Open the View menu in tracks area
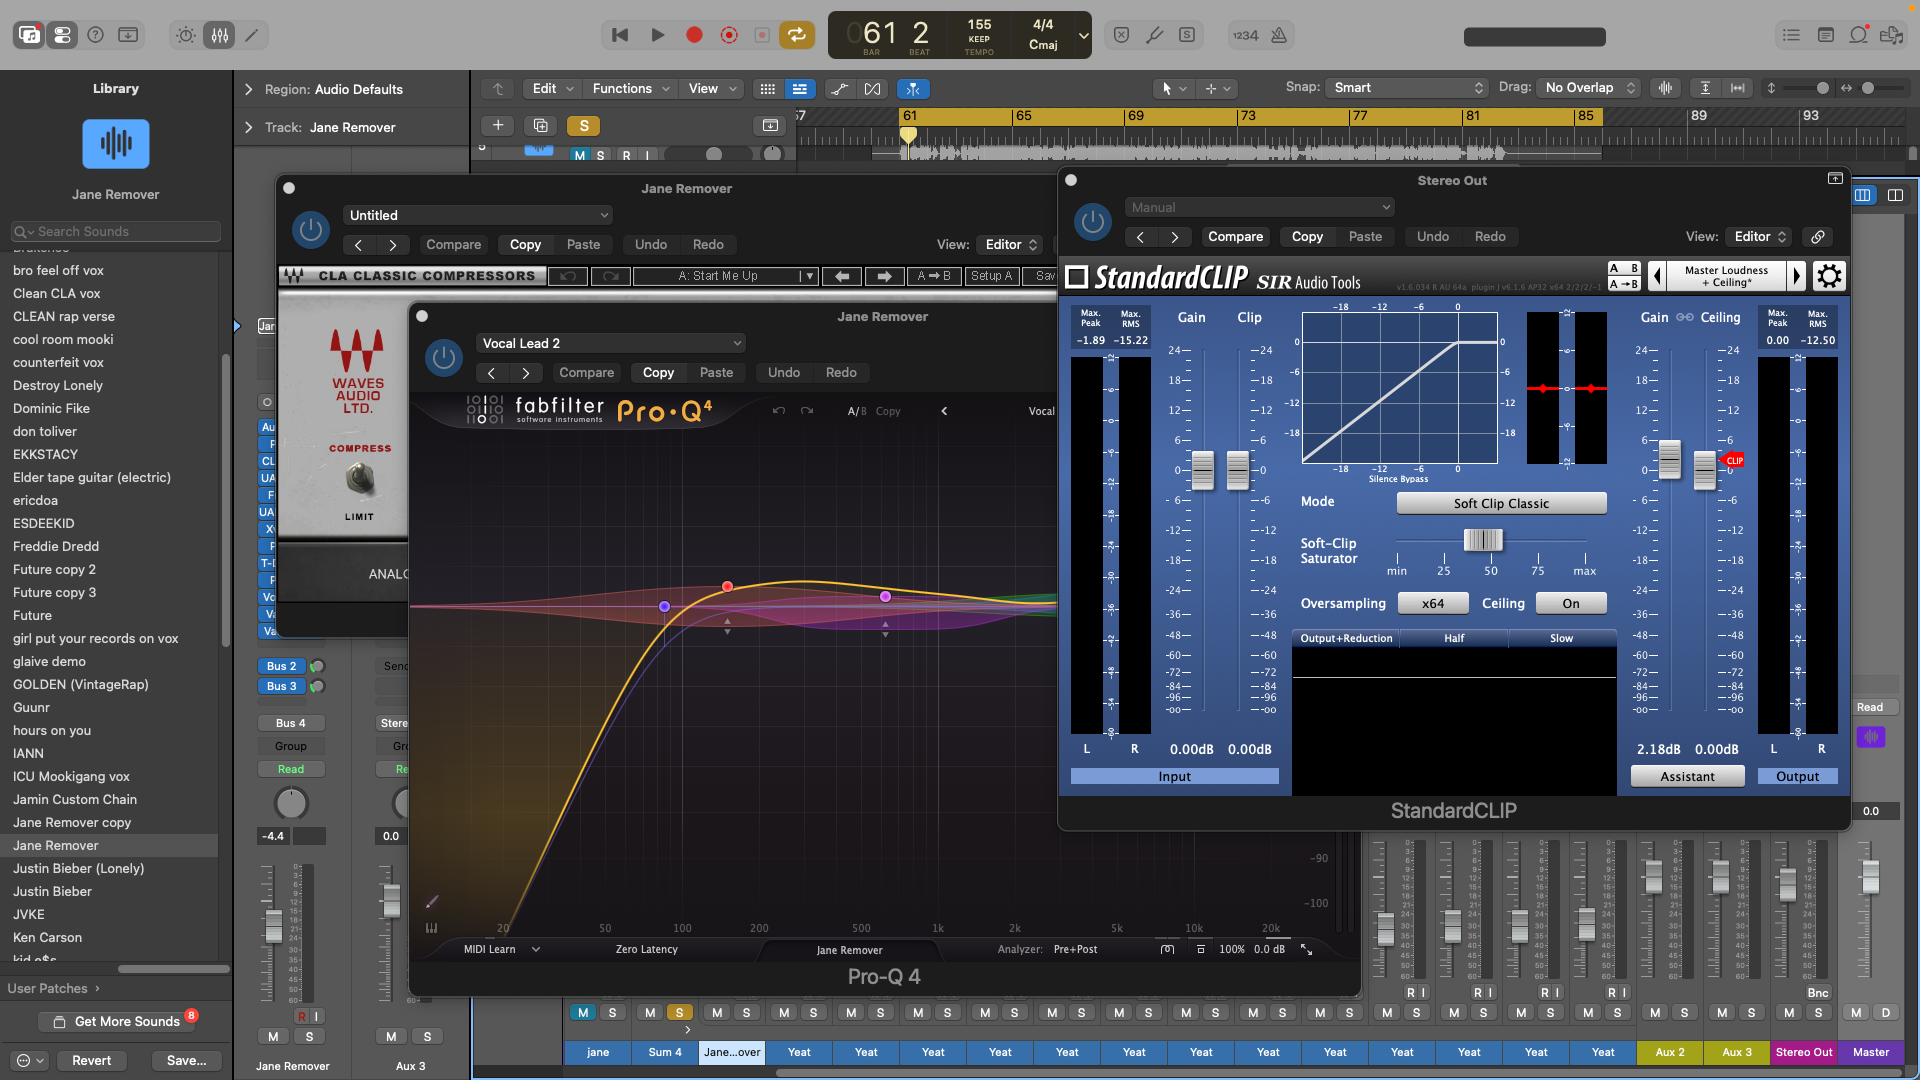 [712, 89]
